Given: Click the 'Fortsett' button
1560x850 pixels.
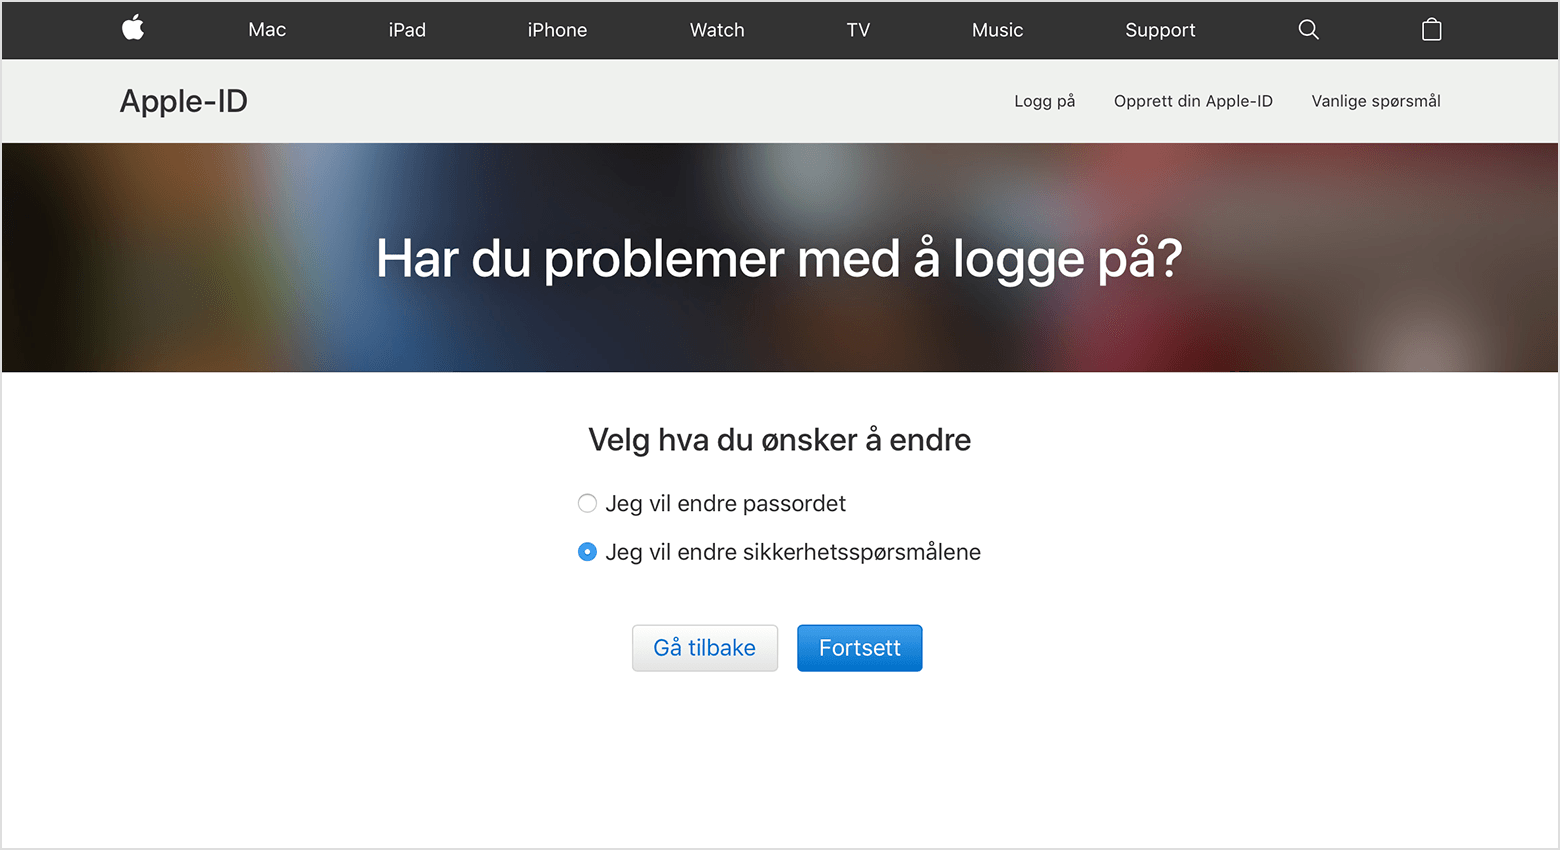Looking at the screenshot, I should 859,648.
